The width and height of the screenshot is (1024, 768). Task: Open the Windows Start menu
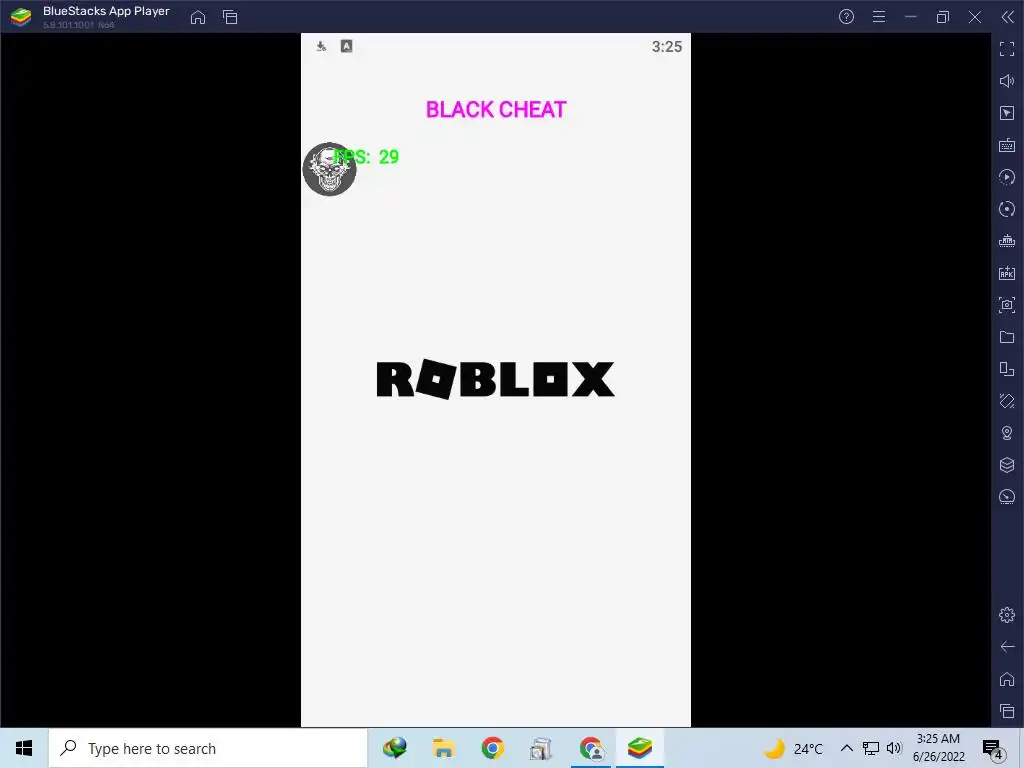coord(24,748)
